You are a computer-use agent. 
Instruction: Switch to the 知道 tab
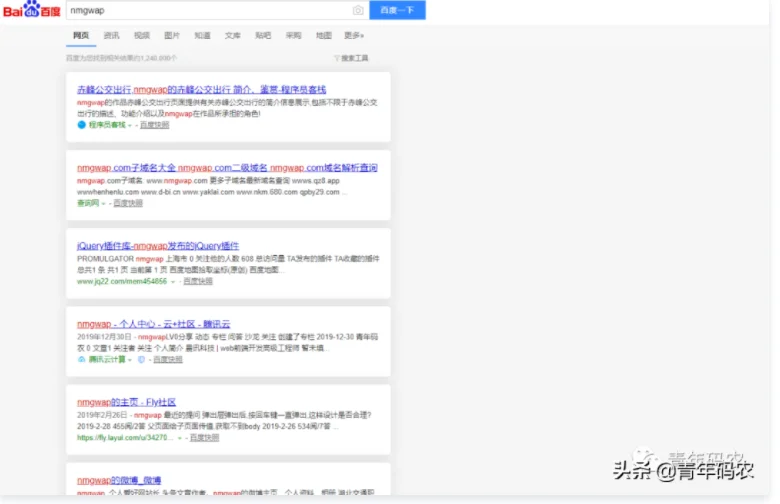(x=202, y=35)
